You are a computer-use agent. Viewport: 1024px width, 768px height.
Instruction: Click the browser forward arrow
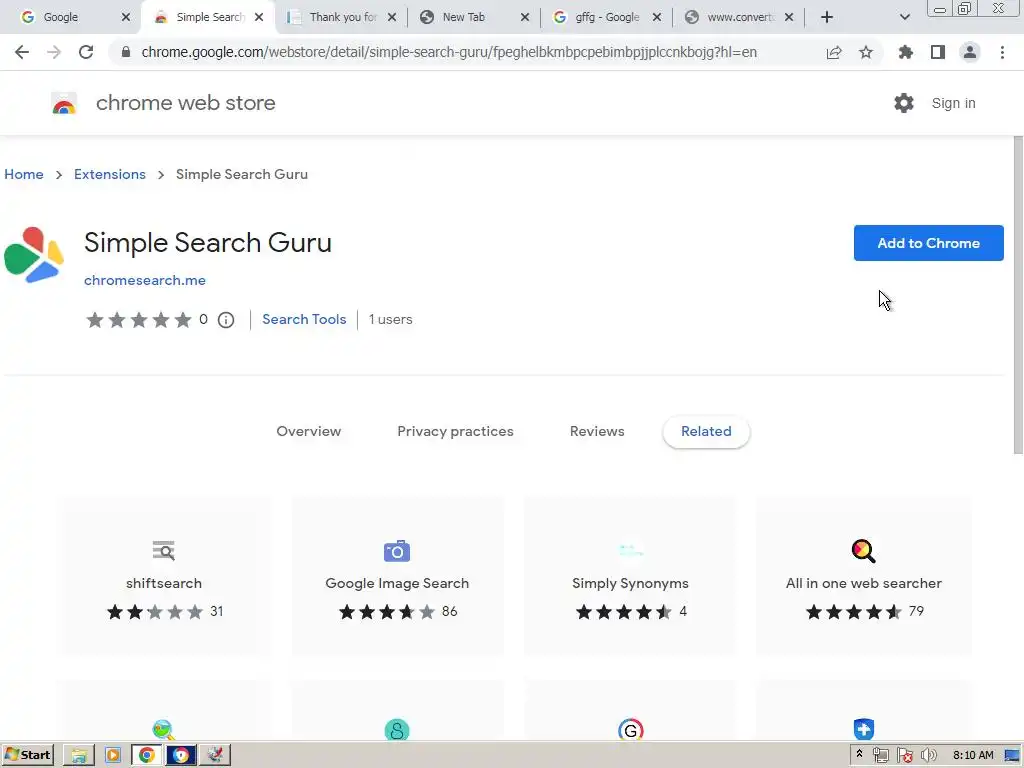click(54, 52)
